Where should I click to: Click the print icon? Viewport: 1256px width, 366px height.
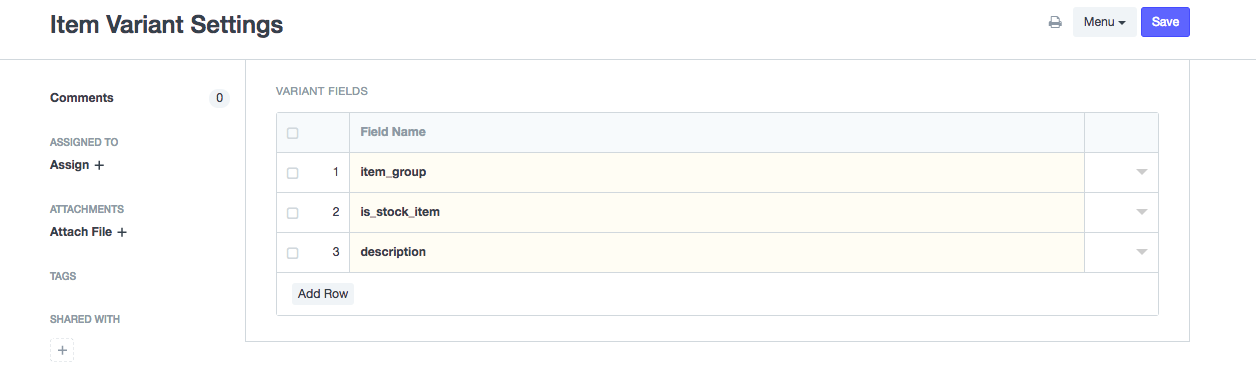coord(1054,22)
